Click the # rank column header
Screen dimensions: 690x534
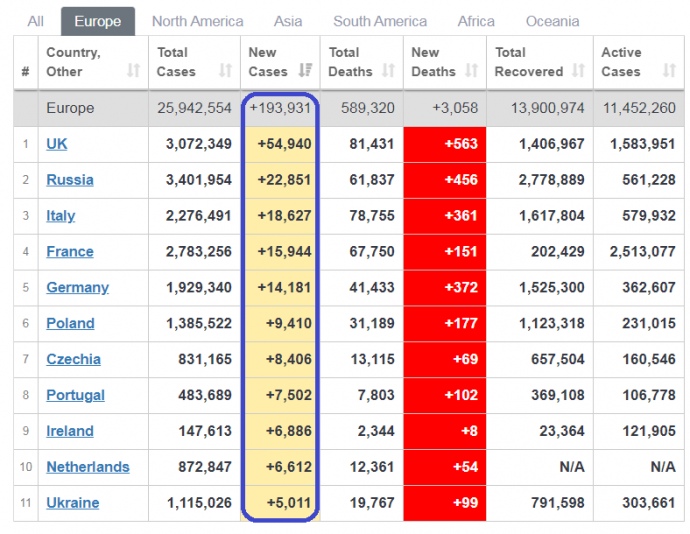[x=25, y=71]
